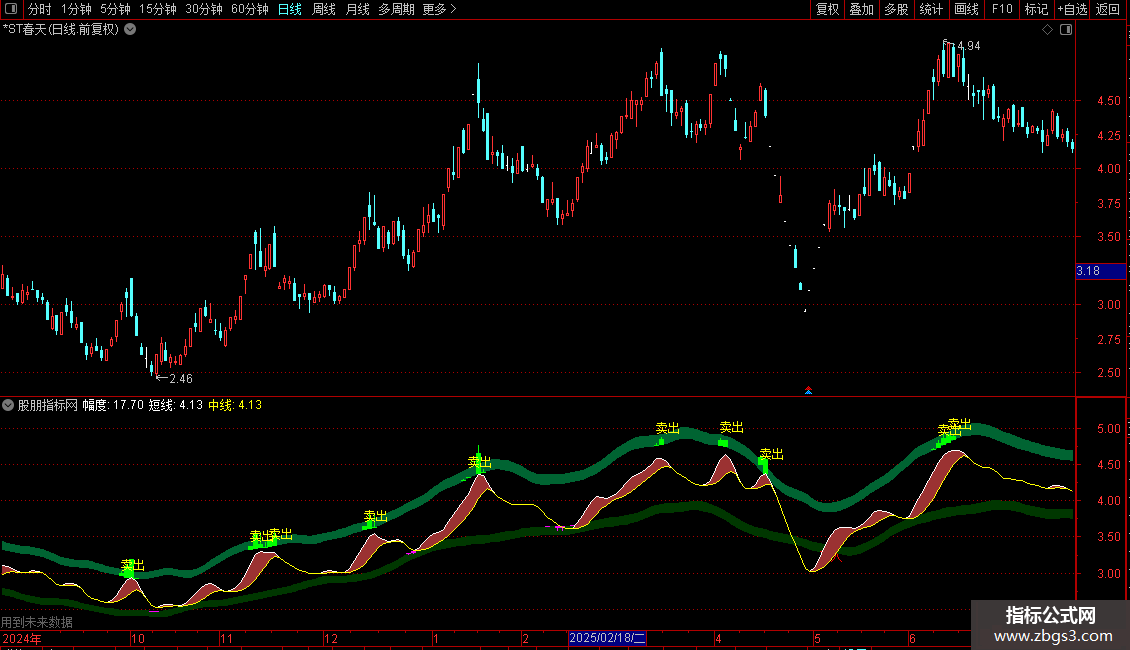Switch to 分时 intraday view
The width and height of the screenshot is (1130, 650).
click(x=40, y=9)
